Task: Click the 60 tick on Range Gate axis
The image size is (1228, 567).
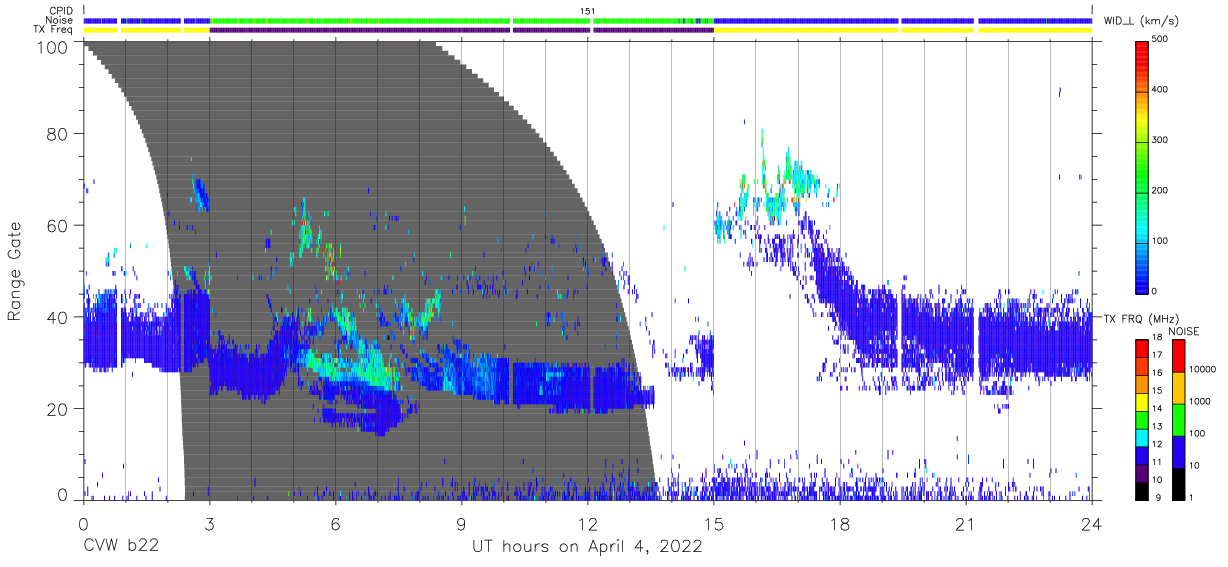Action: (56, 225)
